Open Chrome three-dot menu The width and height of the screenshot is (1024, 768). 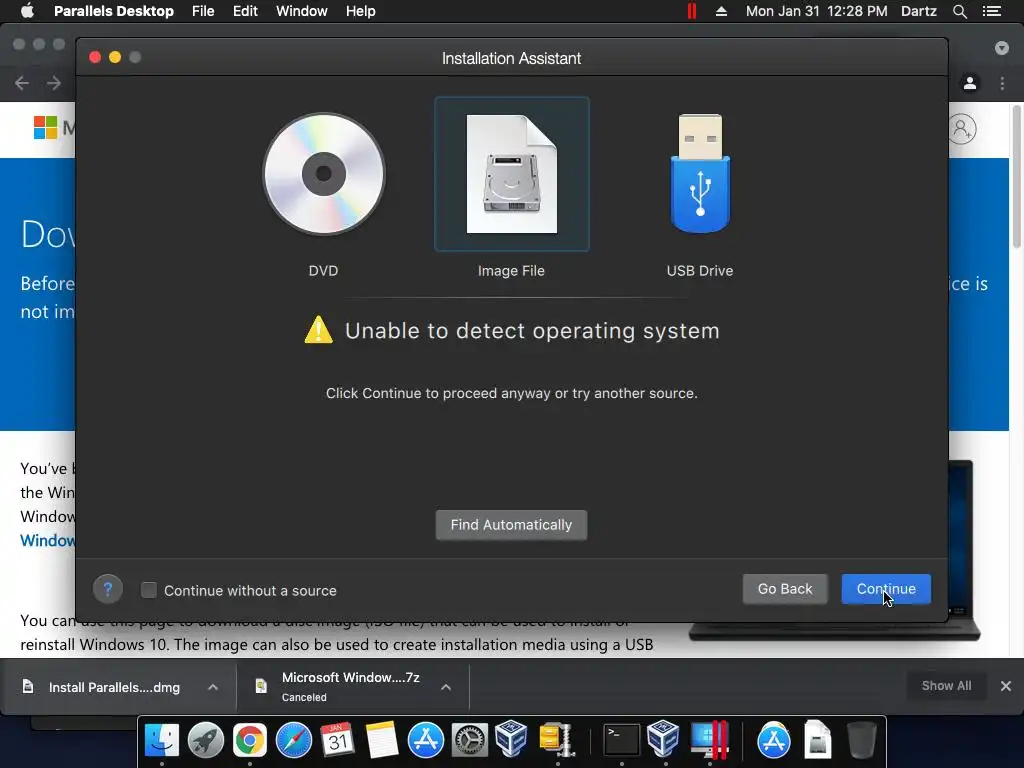pyautogui.click(x=1002, y=83)
